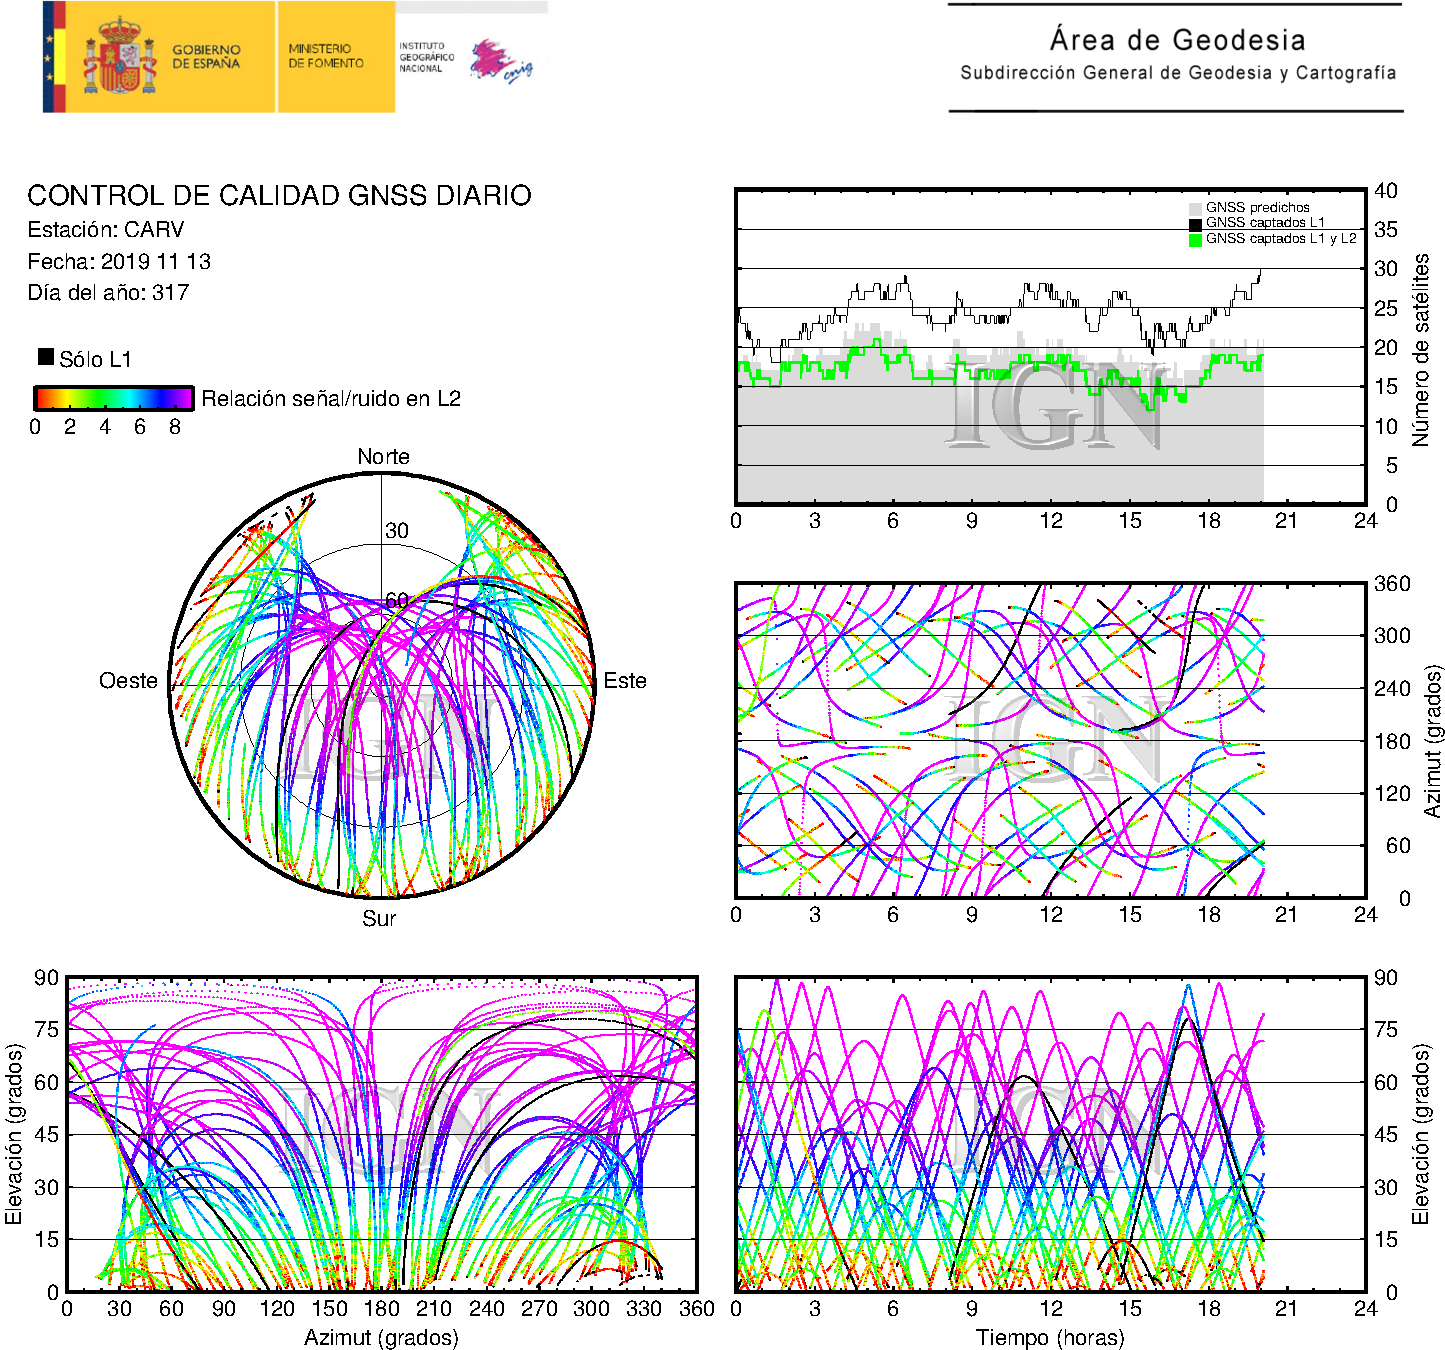
Task: Click the circular sky plot chart
Action: (382, 685)
